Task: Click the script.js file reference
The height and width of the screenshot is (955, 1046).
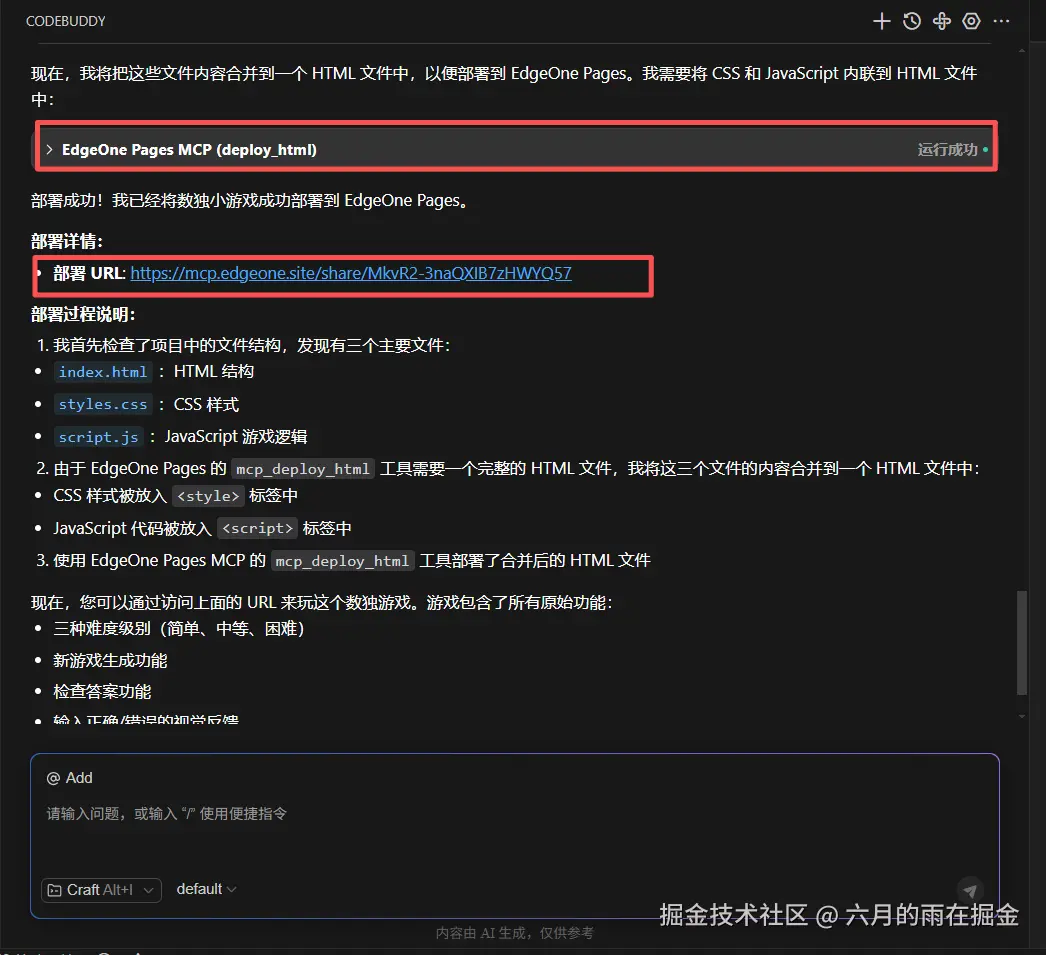Action: point(99,437)
